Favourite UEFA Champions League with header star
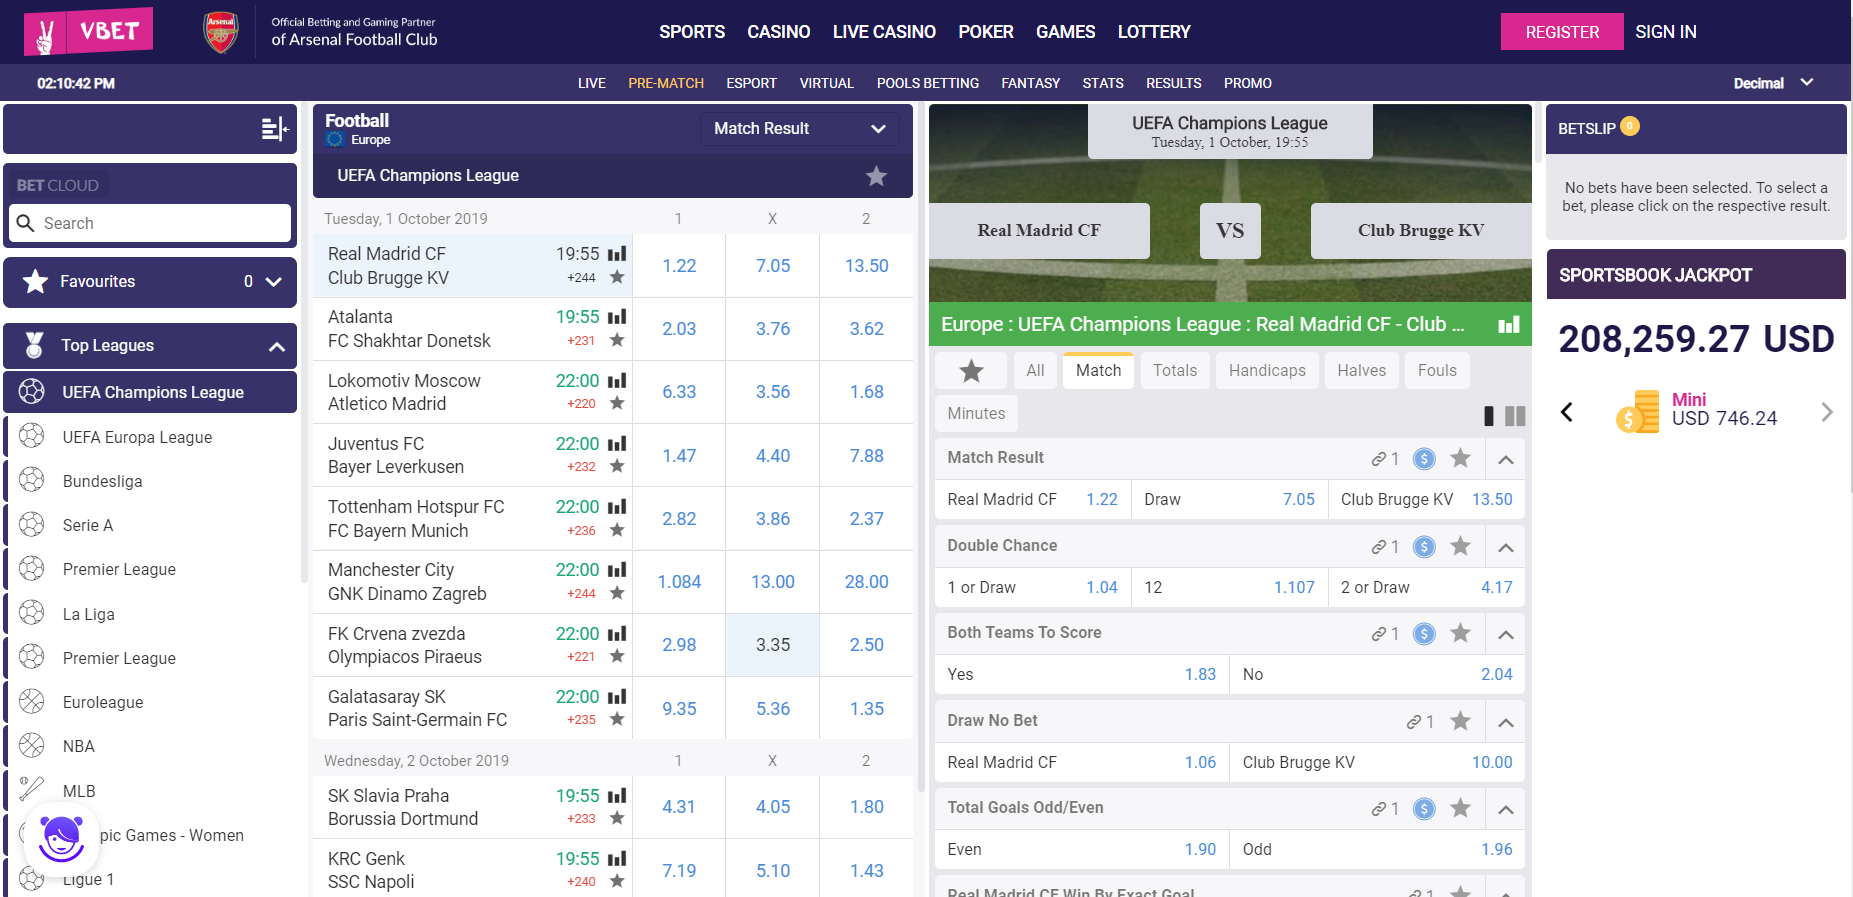The width and height of the screenshot is (1853, 897). 876,176
